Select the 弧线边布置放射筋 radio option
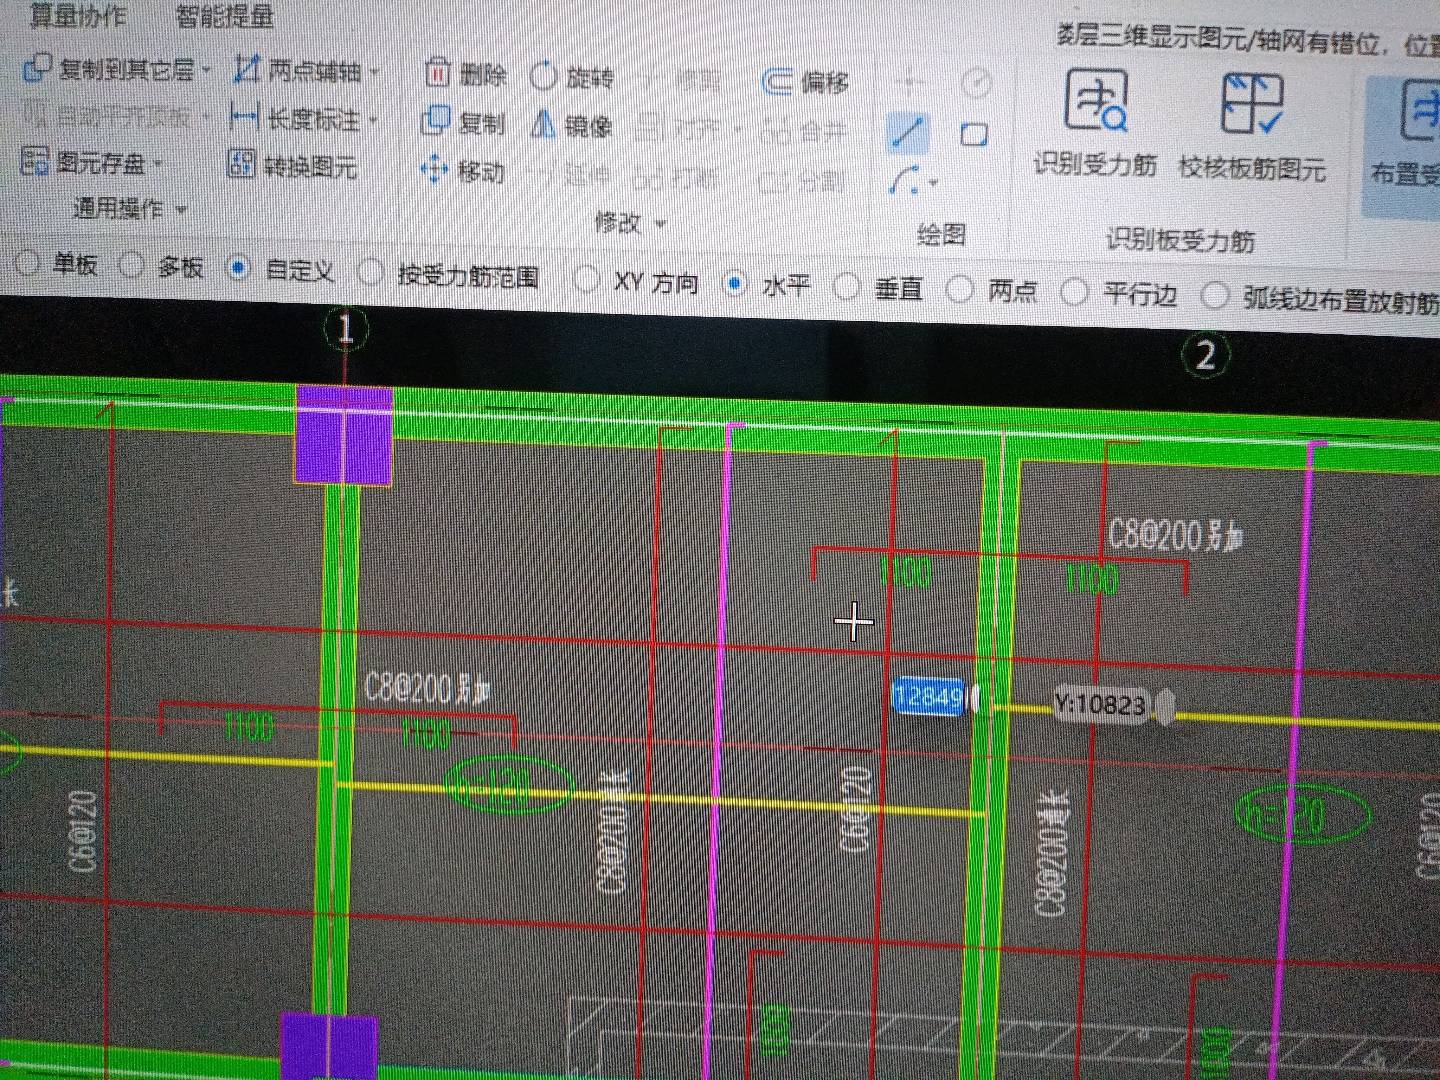Screen dimensions: 1440x1080 click(1320, 298)
